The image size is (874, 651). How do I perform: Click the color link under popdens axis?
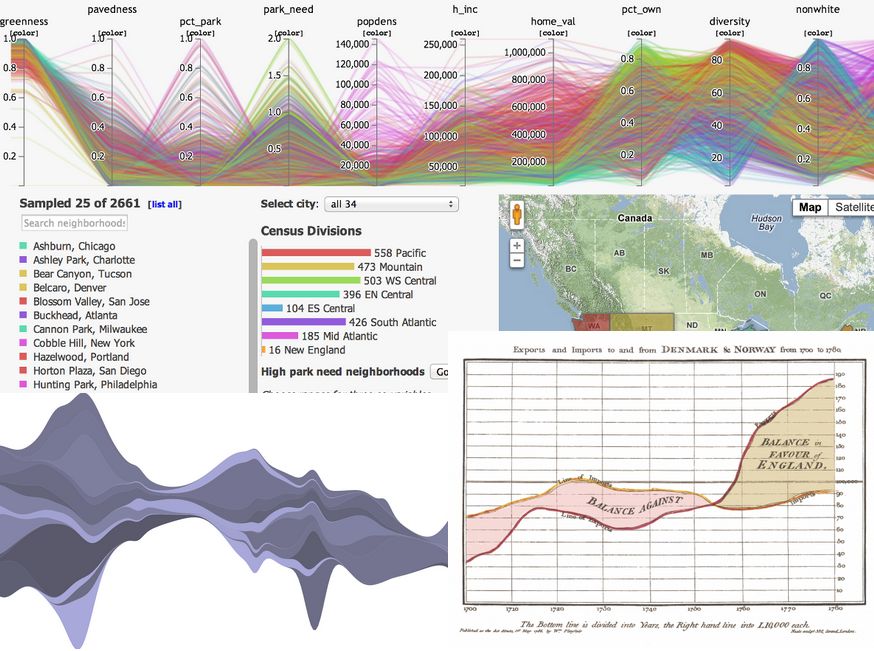377,33
